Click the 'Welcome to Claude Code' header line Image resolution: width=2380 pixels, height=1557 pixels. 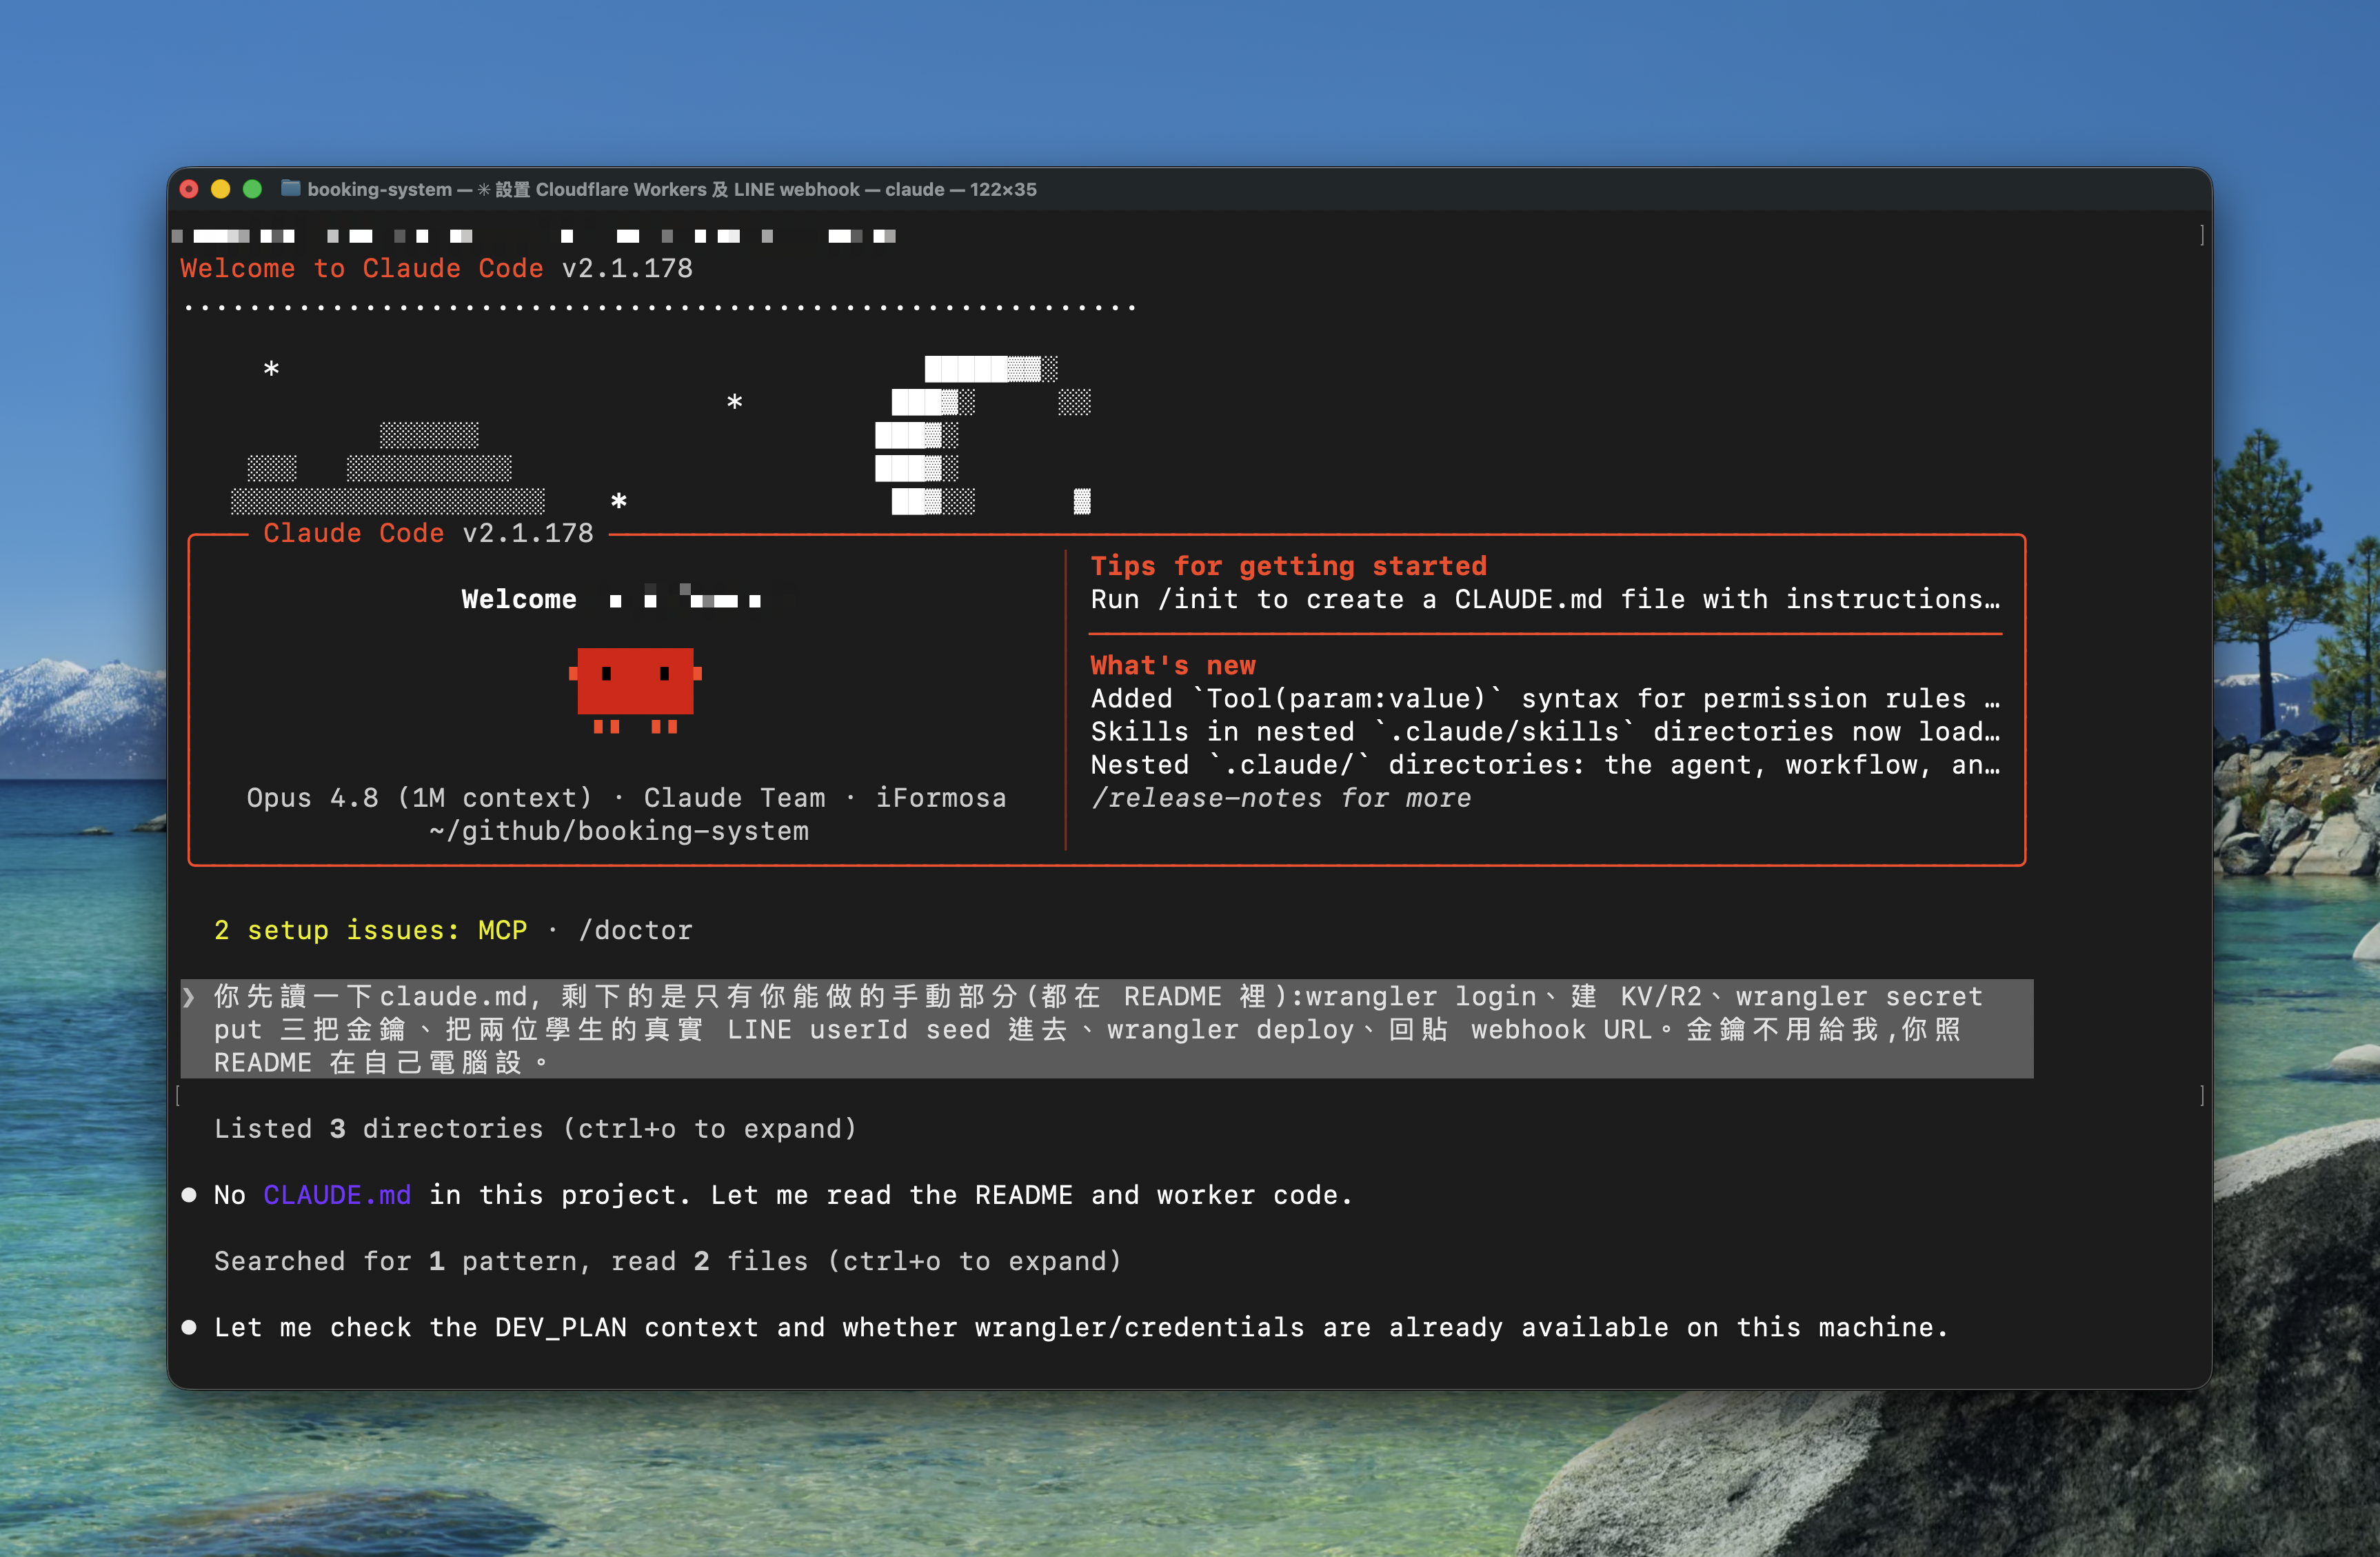pyautogui.click(x=436, y=268)
